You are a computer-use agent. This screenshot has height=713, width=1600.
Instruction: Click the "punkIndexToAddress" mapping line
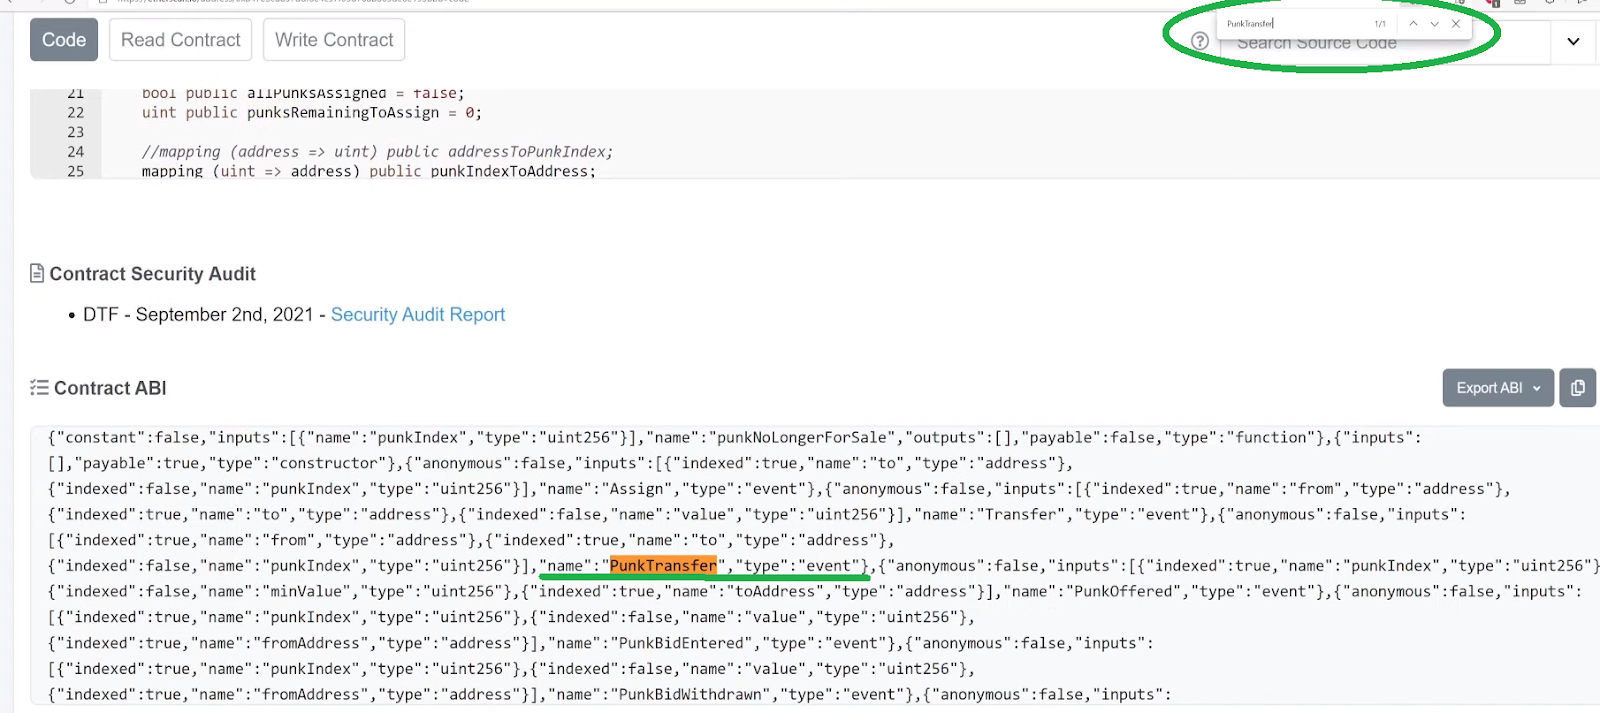click(x=368, y=171)
